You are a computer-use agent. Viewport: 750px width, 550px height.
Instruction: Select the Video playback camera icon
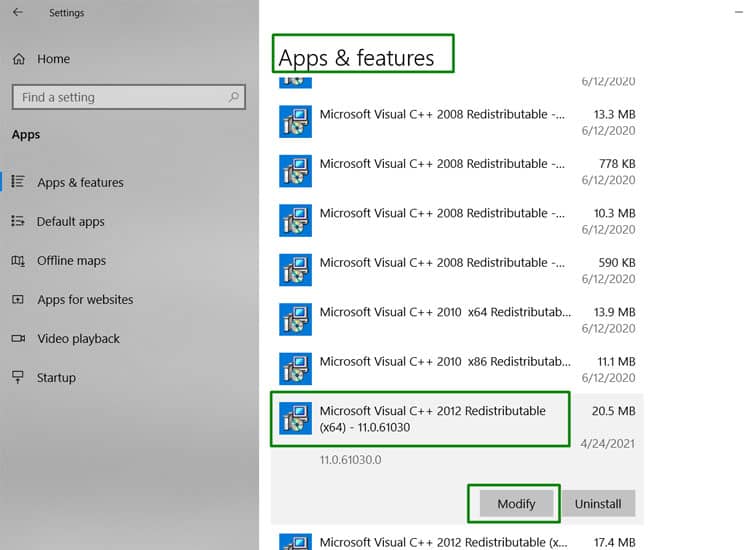point(18,339)
